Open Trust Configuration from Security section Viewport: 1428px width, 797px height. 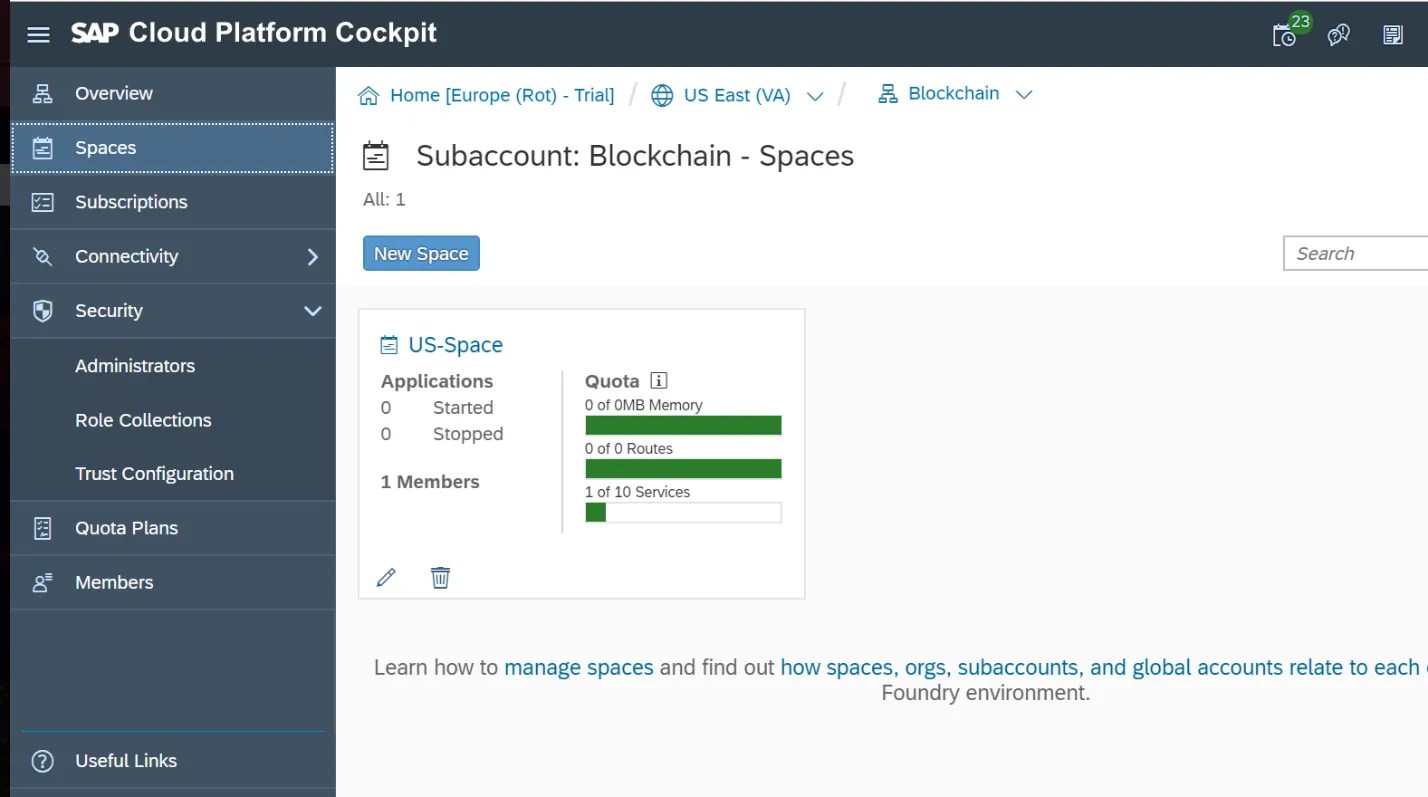point(155,473)
